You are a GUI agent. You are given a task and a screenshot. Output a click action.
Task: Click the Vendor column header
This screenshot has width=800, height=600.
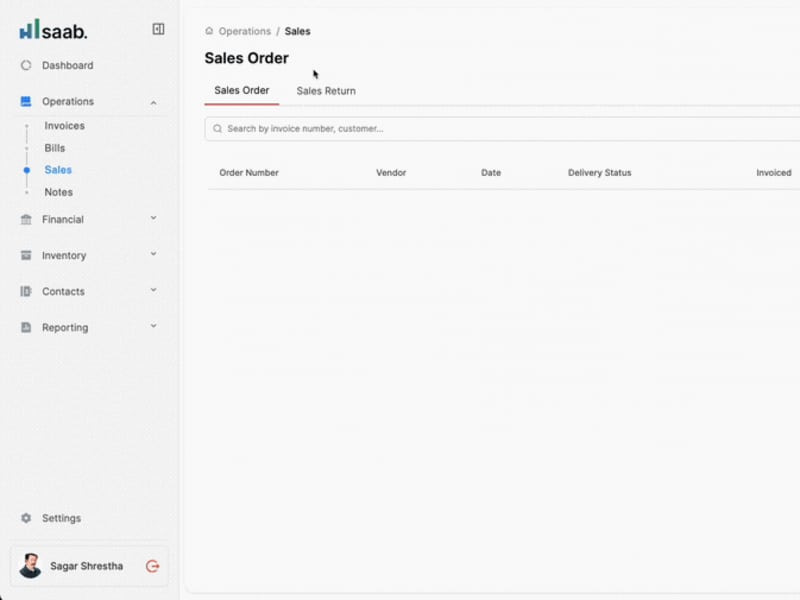click(x=391, y=172)
